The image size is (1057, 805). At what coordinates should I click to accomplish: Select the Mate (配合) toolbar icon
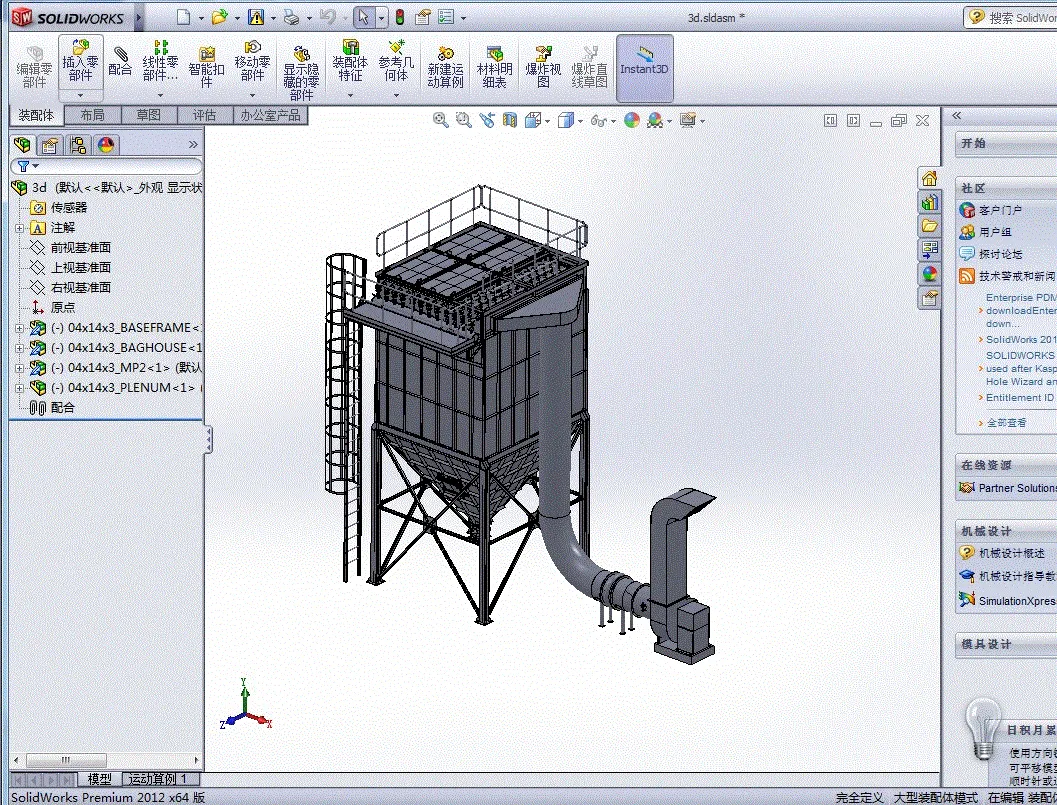120,61
